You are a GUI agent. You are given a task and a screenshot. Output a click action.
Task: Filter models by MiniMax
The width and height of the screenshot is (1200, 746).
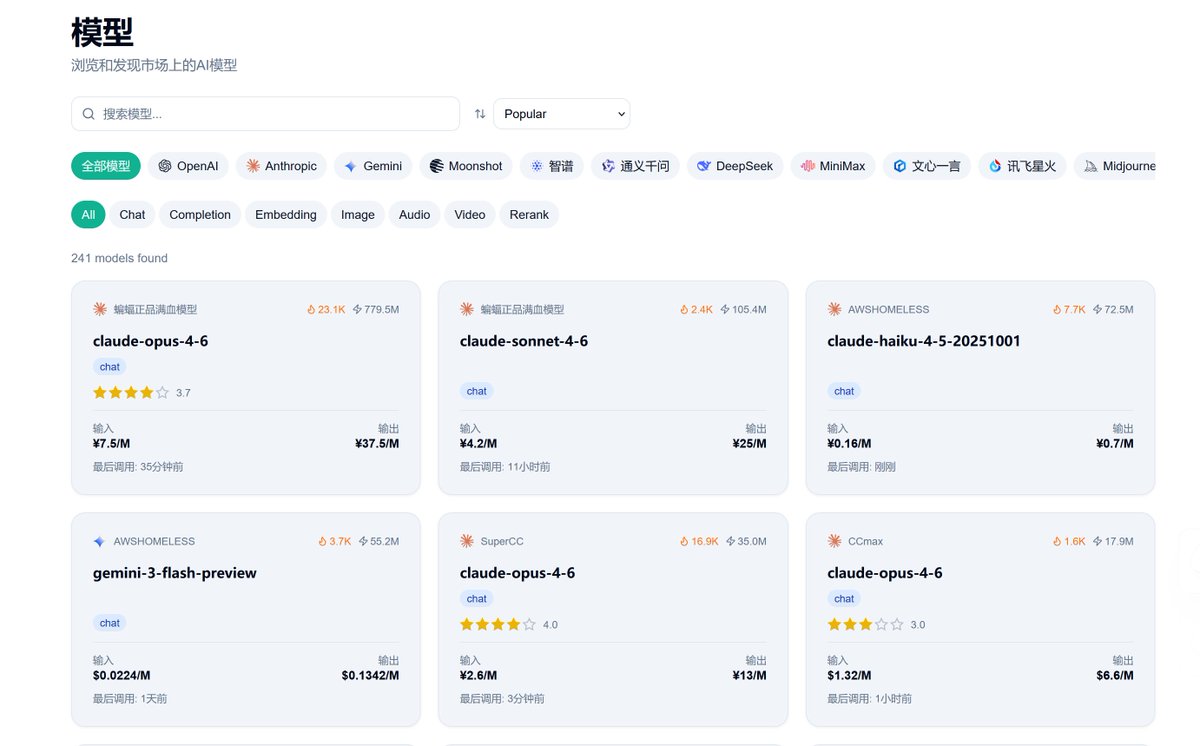point(833,166)
